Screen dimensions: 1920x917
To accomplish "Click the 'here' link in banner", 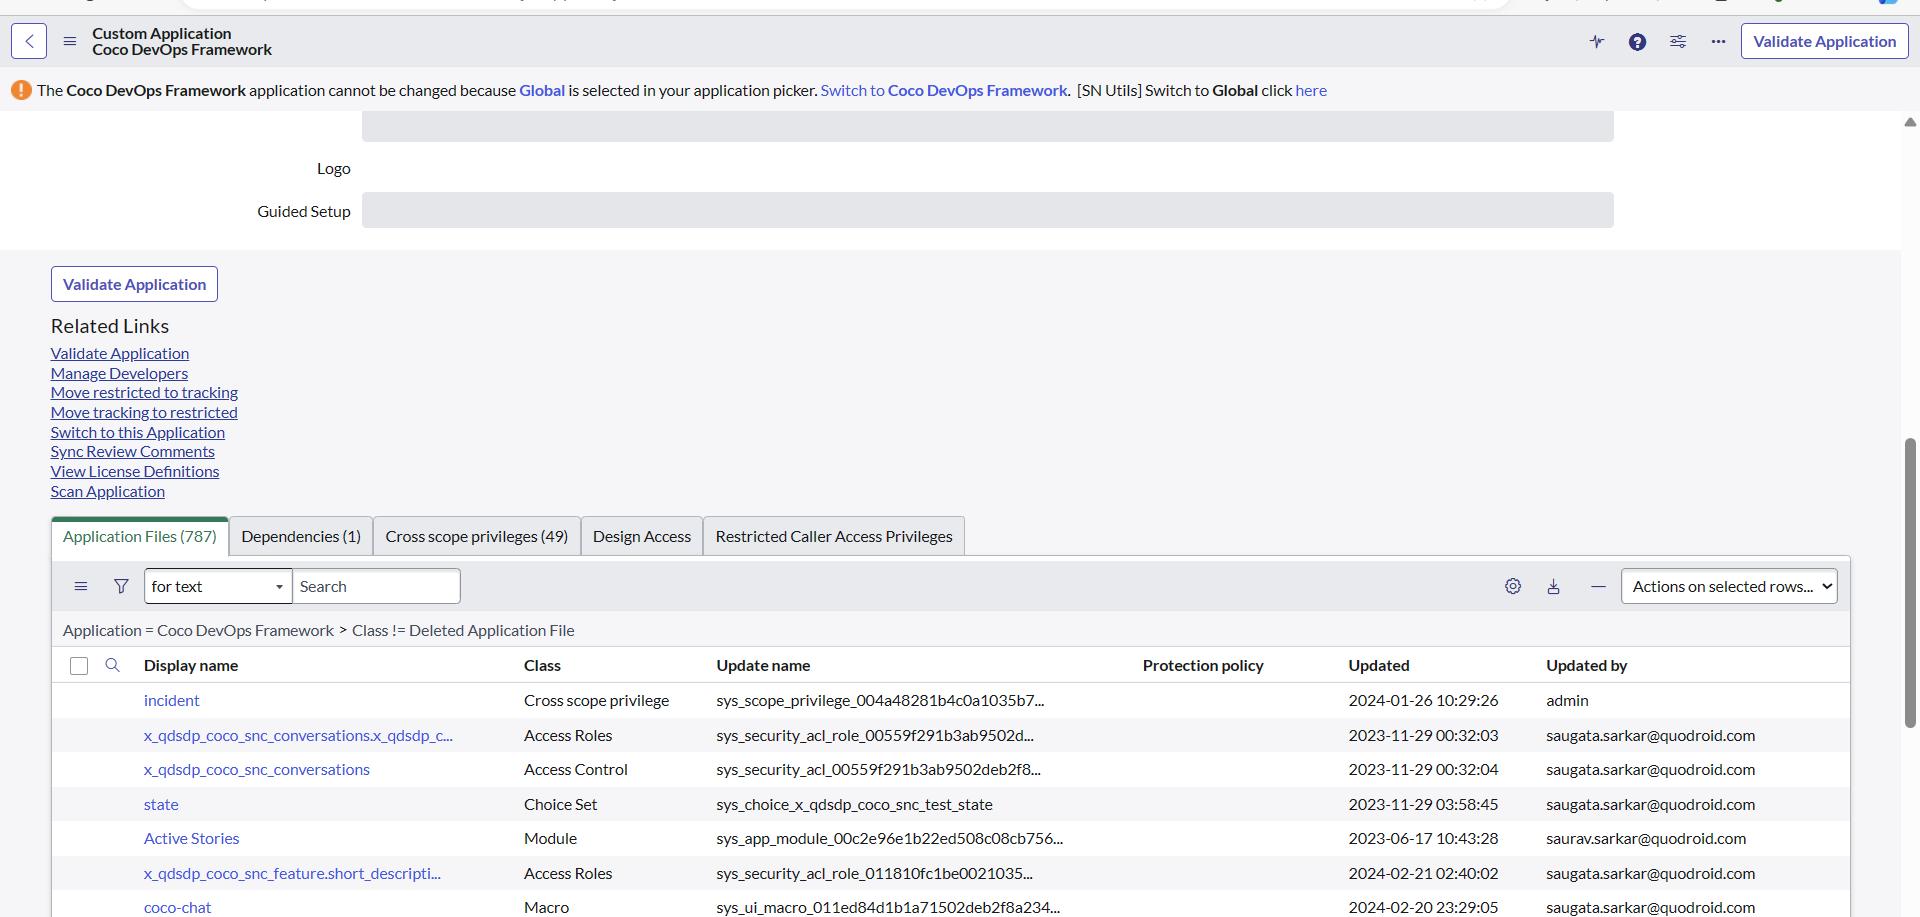I will point(1311,90).
